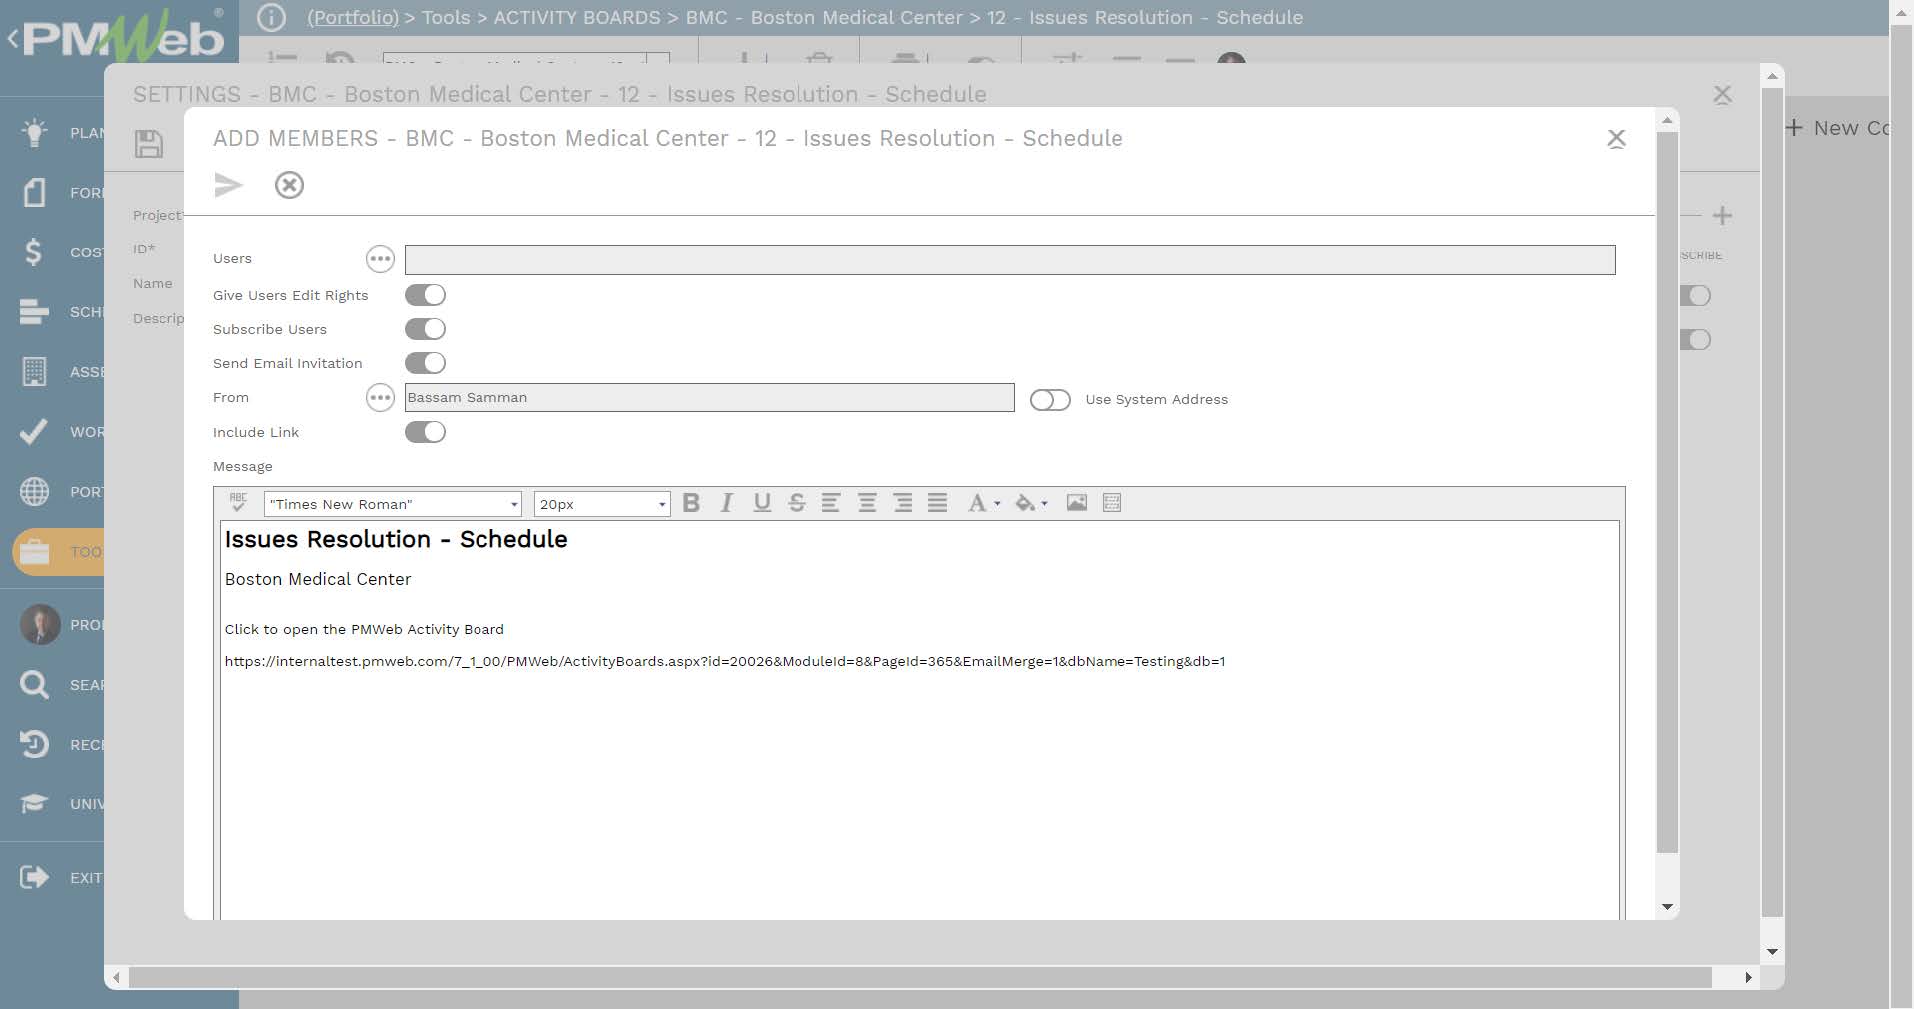
Task: Open the Search magnifier in the sidebar
Action: [x=34, y=685]
